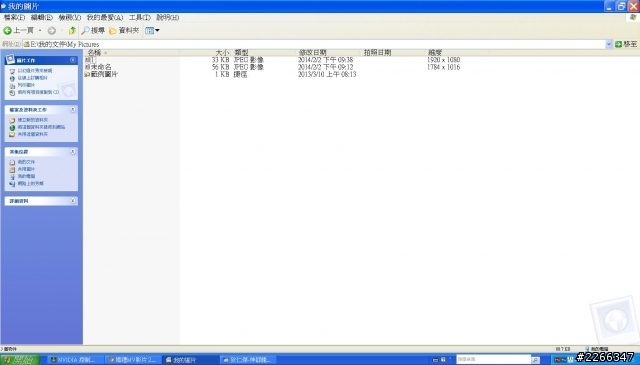This screenshot has height=365, width=640.
Task: Collapse the 其他位置 other places panel
Action: pyautogui.click(x=73, y=151)
